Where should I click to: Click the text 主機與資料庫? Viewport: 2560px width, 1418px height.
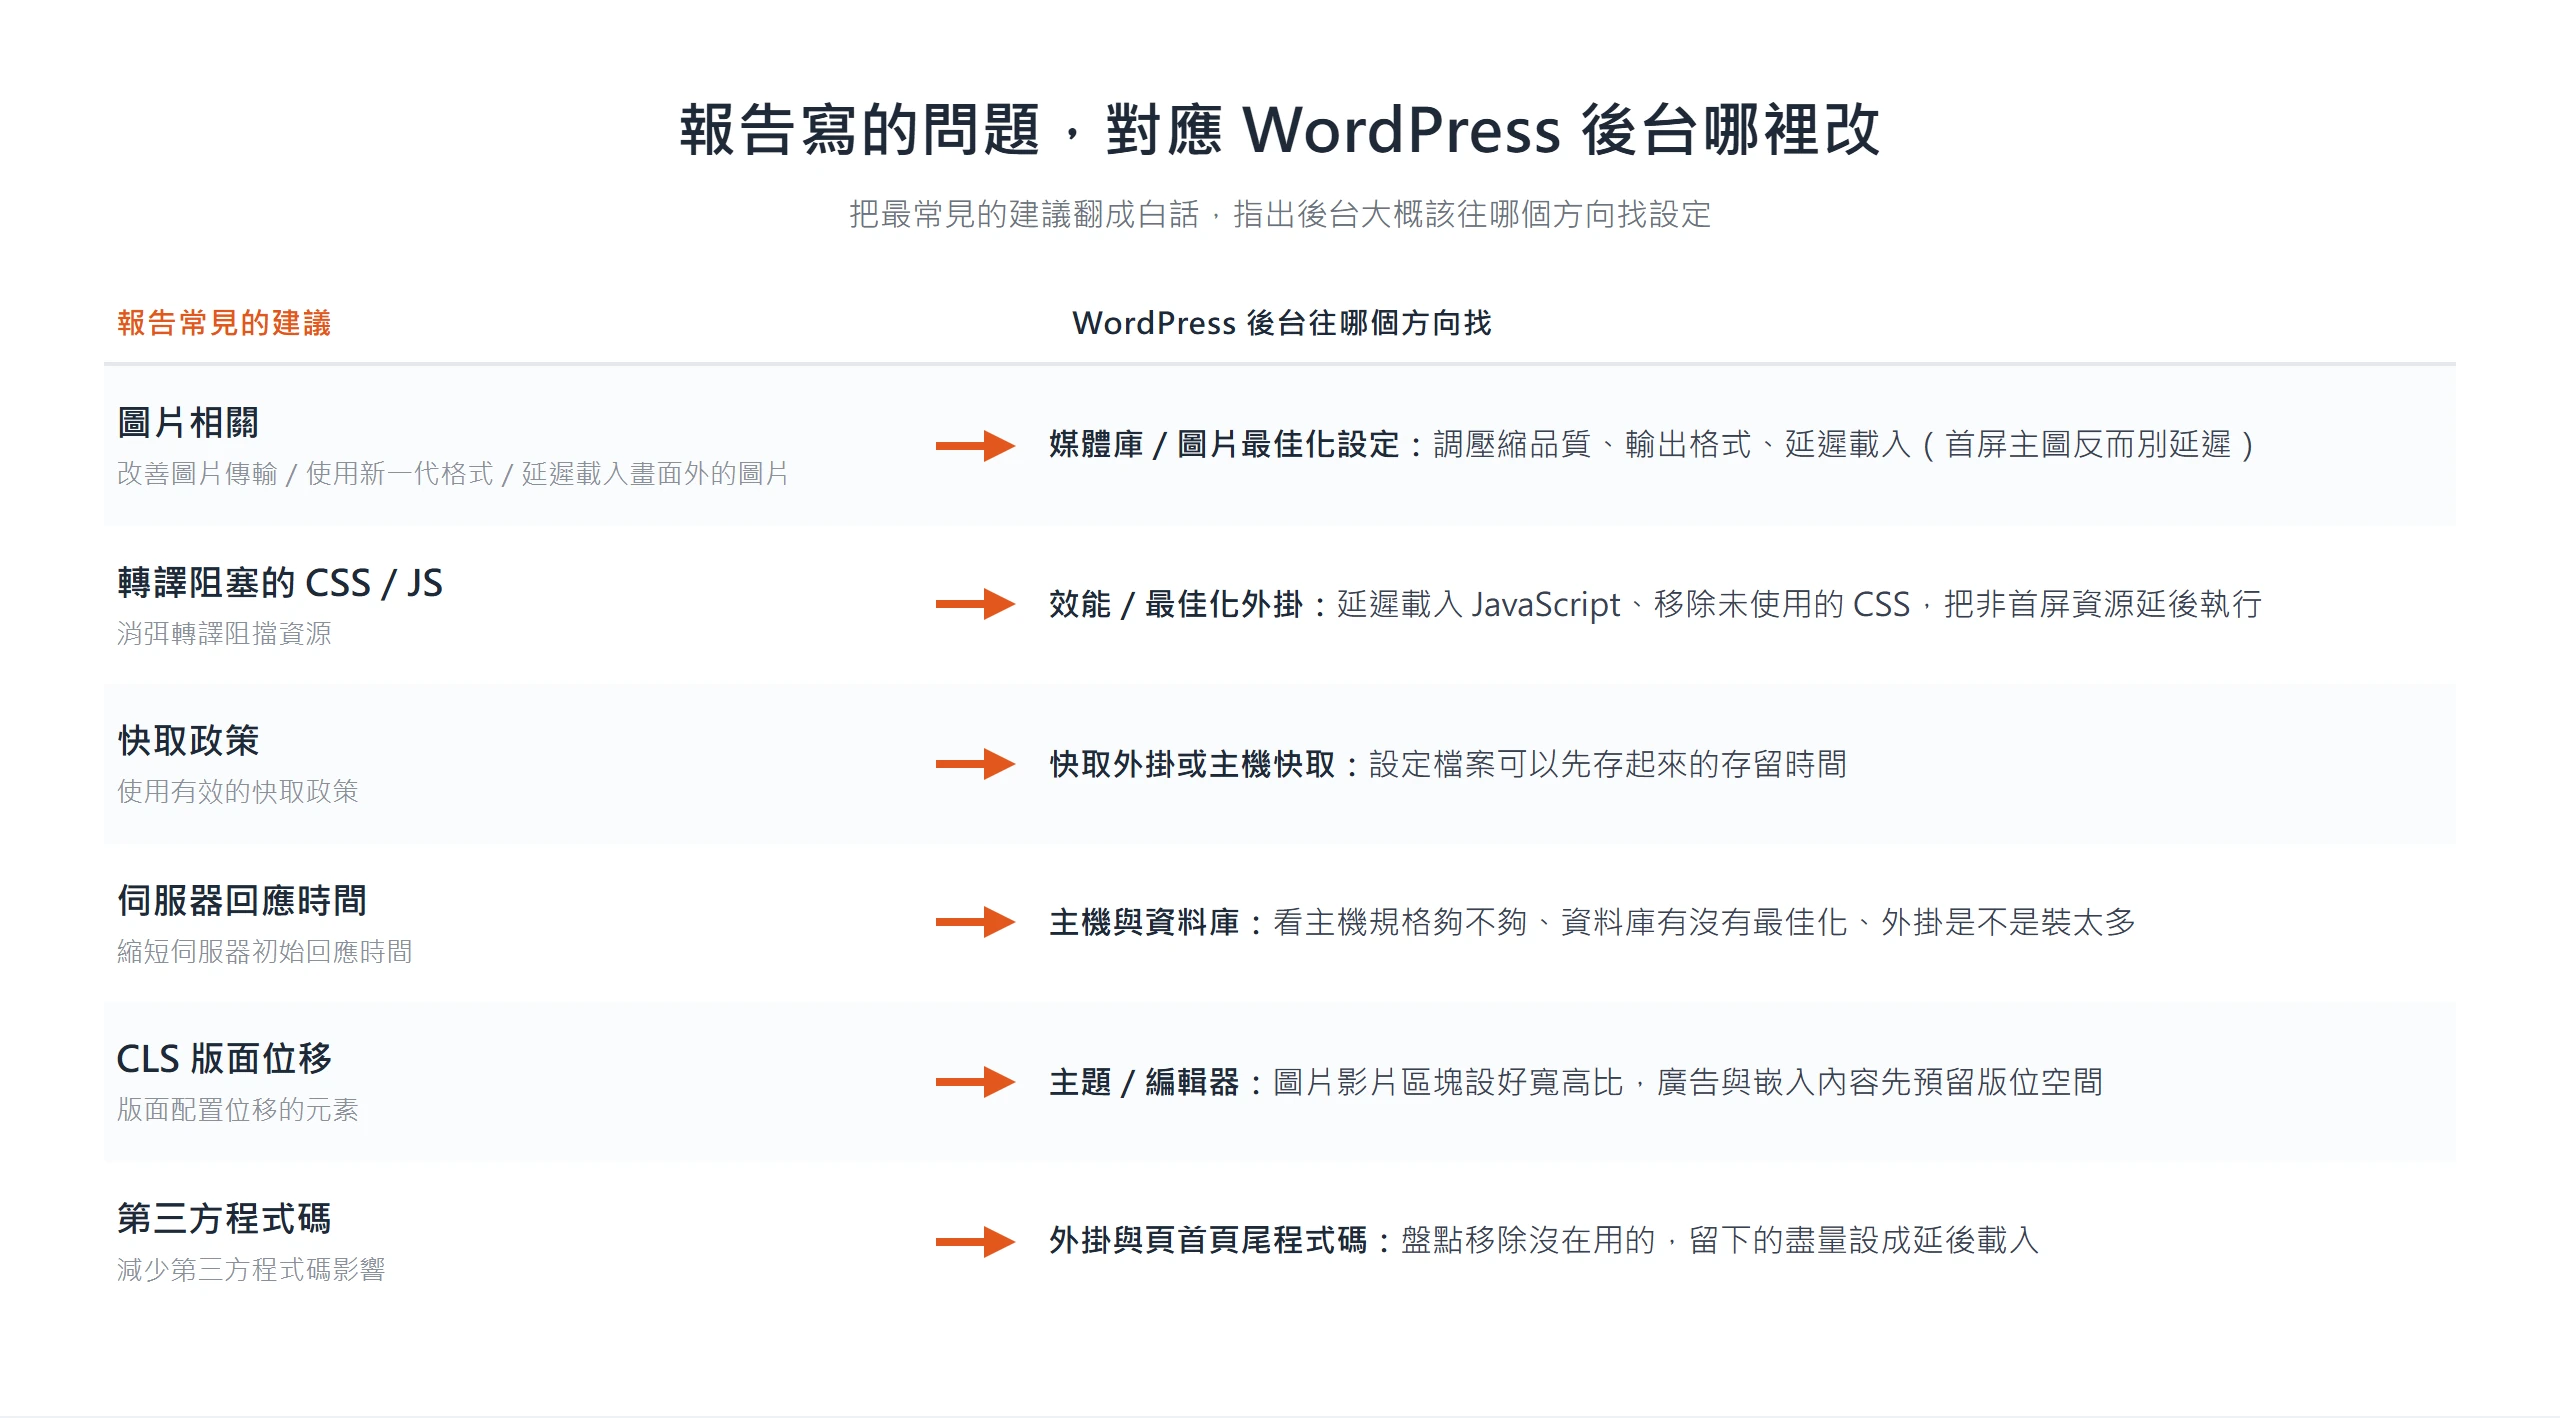click(1144, 922)
